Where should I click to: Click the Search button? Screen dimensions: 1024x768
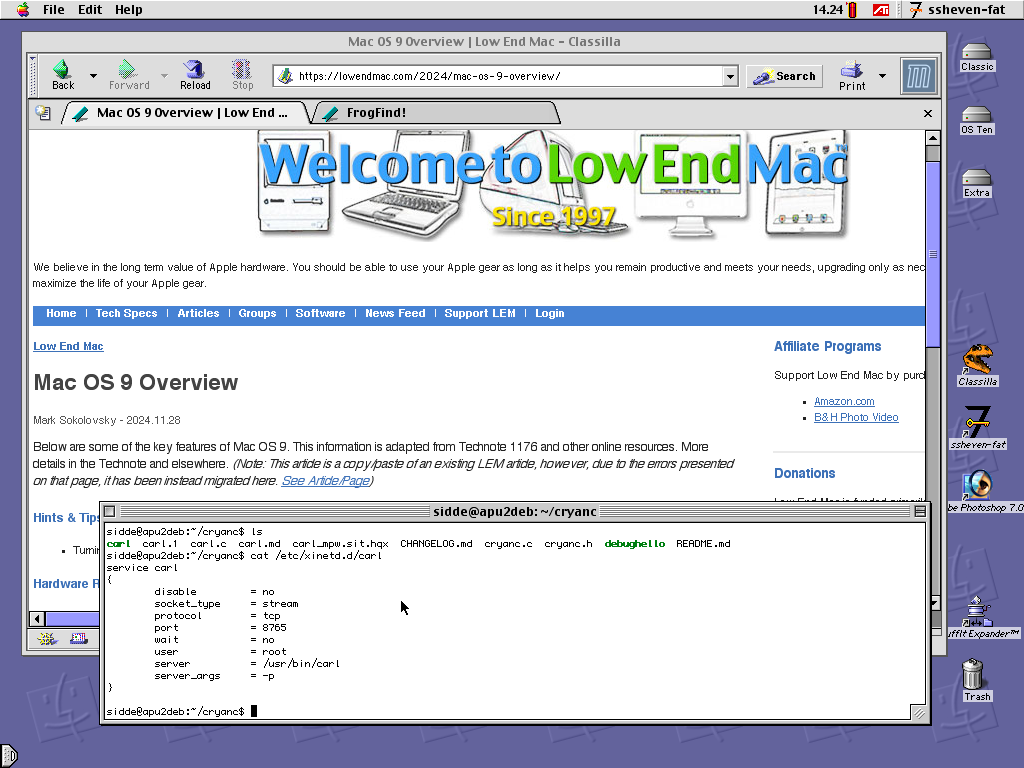click(x=784, y=76)
